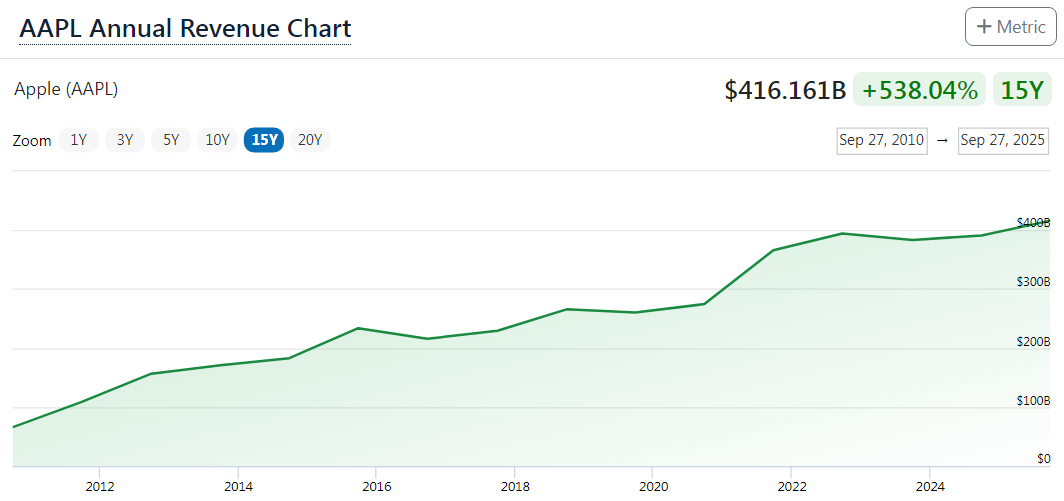Switch zoom to 20Y

pos(310,140)
